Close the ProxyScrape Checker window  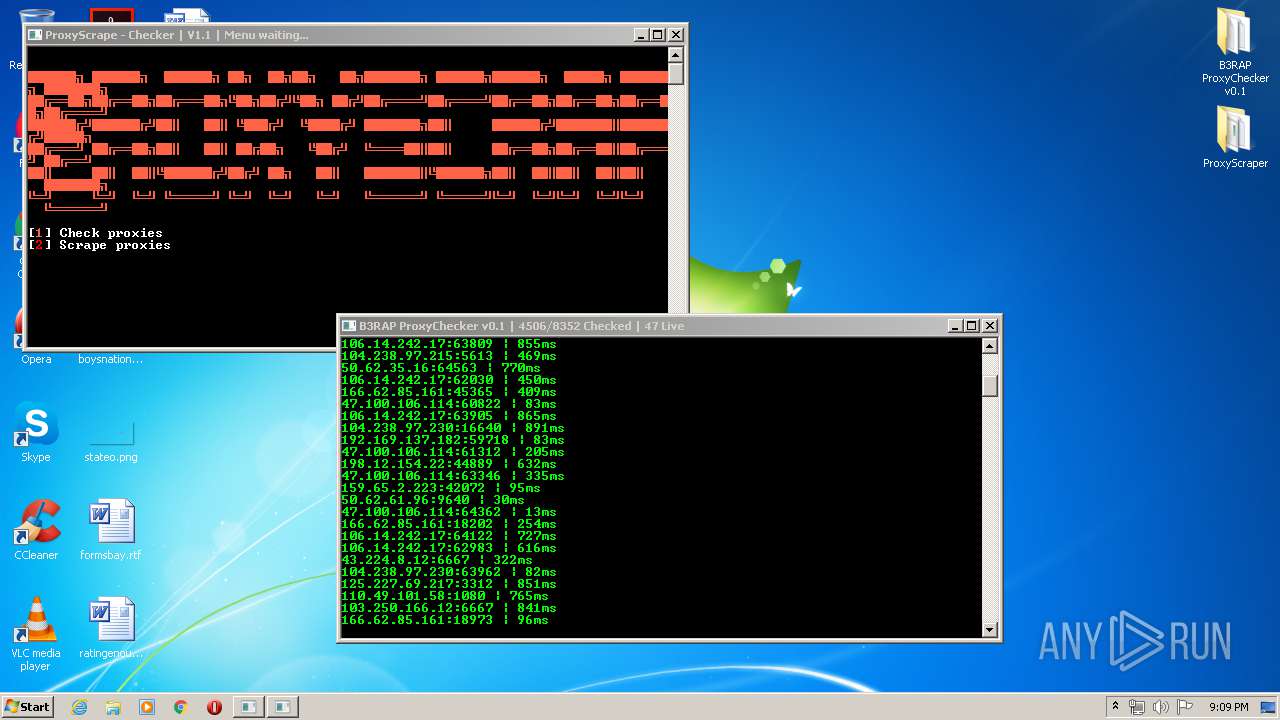tap(676, 35)
